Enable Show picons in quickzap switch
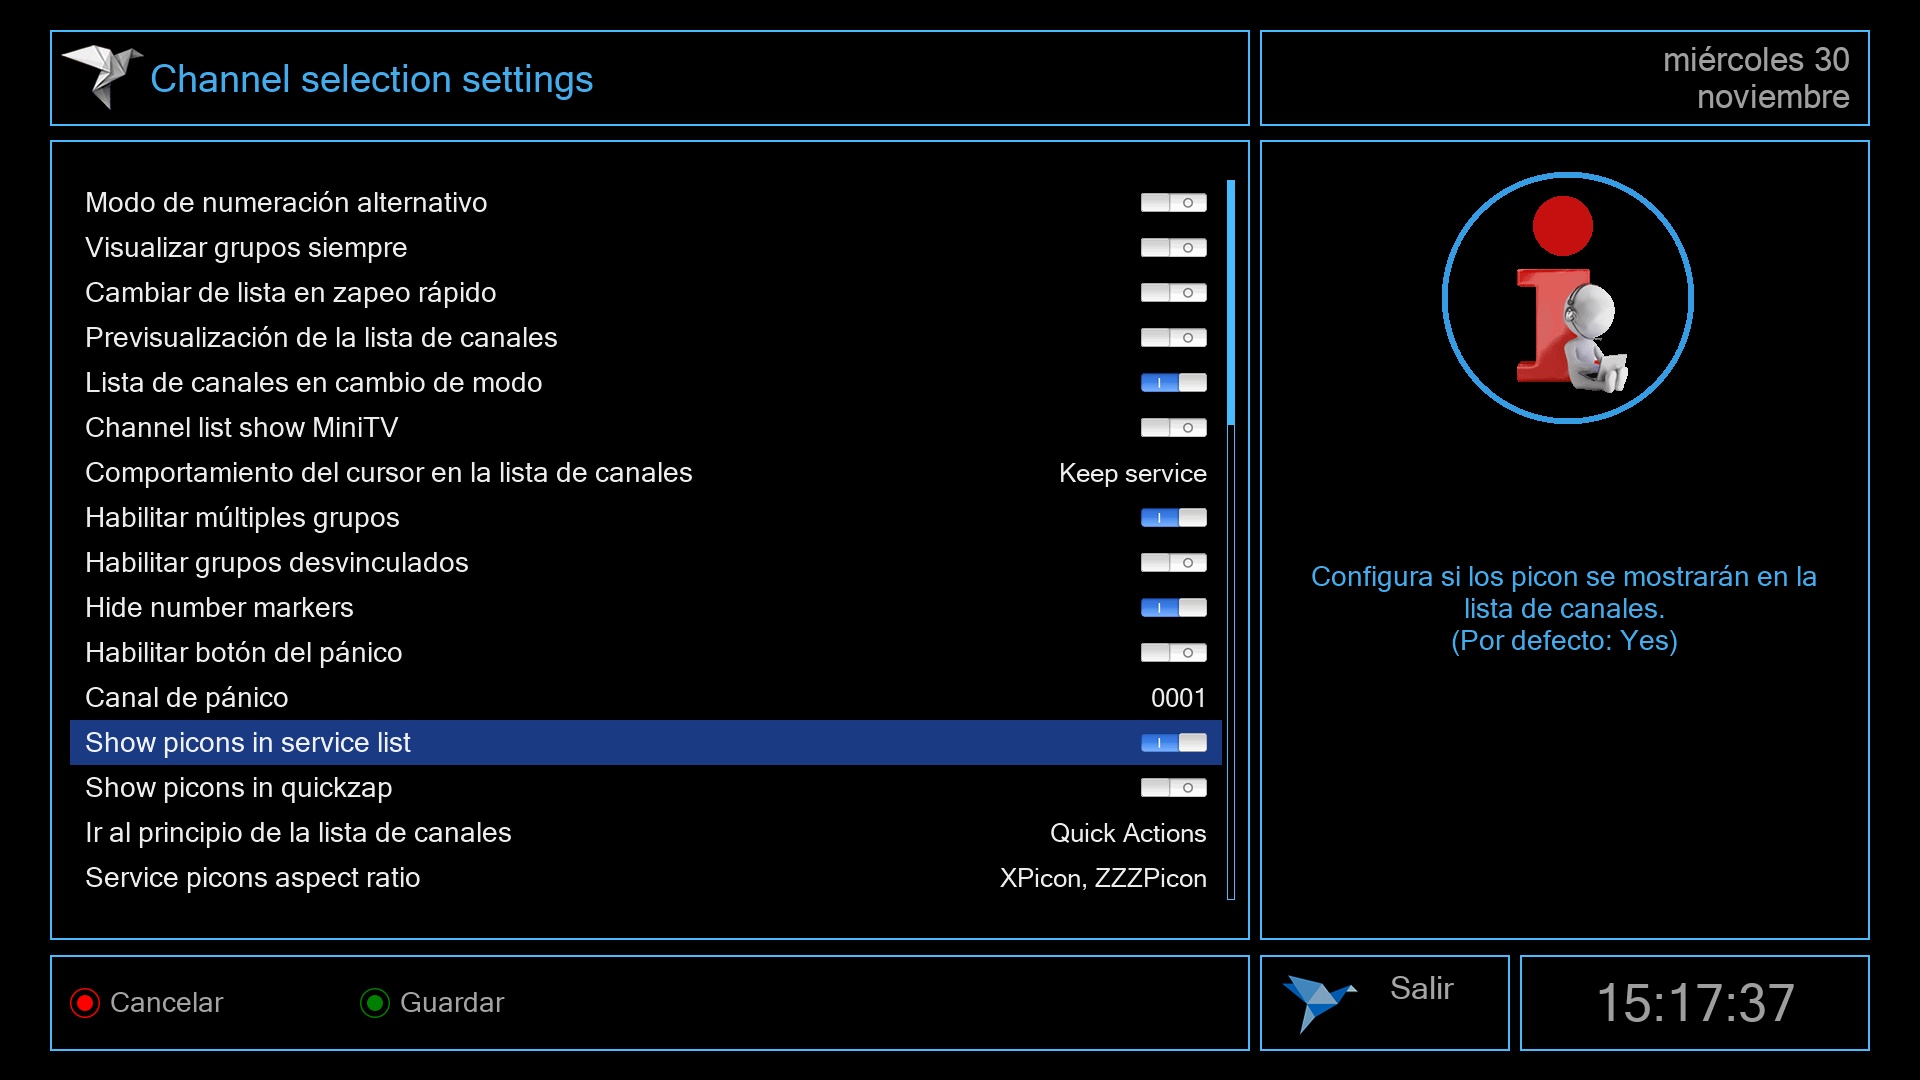The height and width of the screenshot is (1080, 1920). [1173, 788]
